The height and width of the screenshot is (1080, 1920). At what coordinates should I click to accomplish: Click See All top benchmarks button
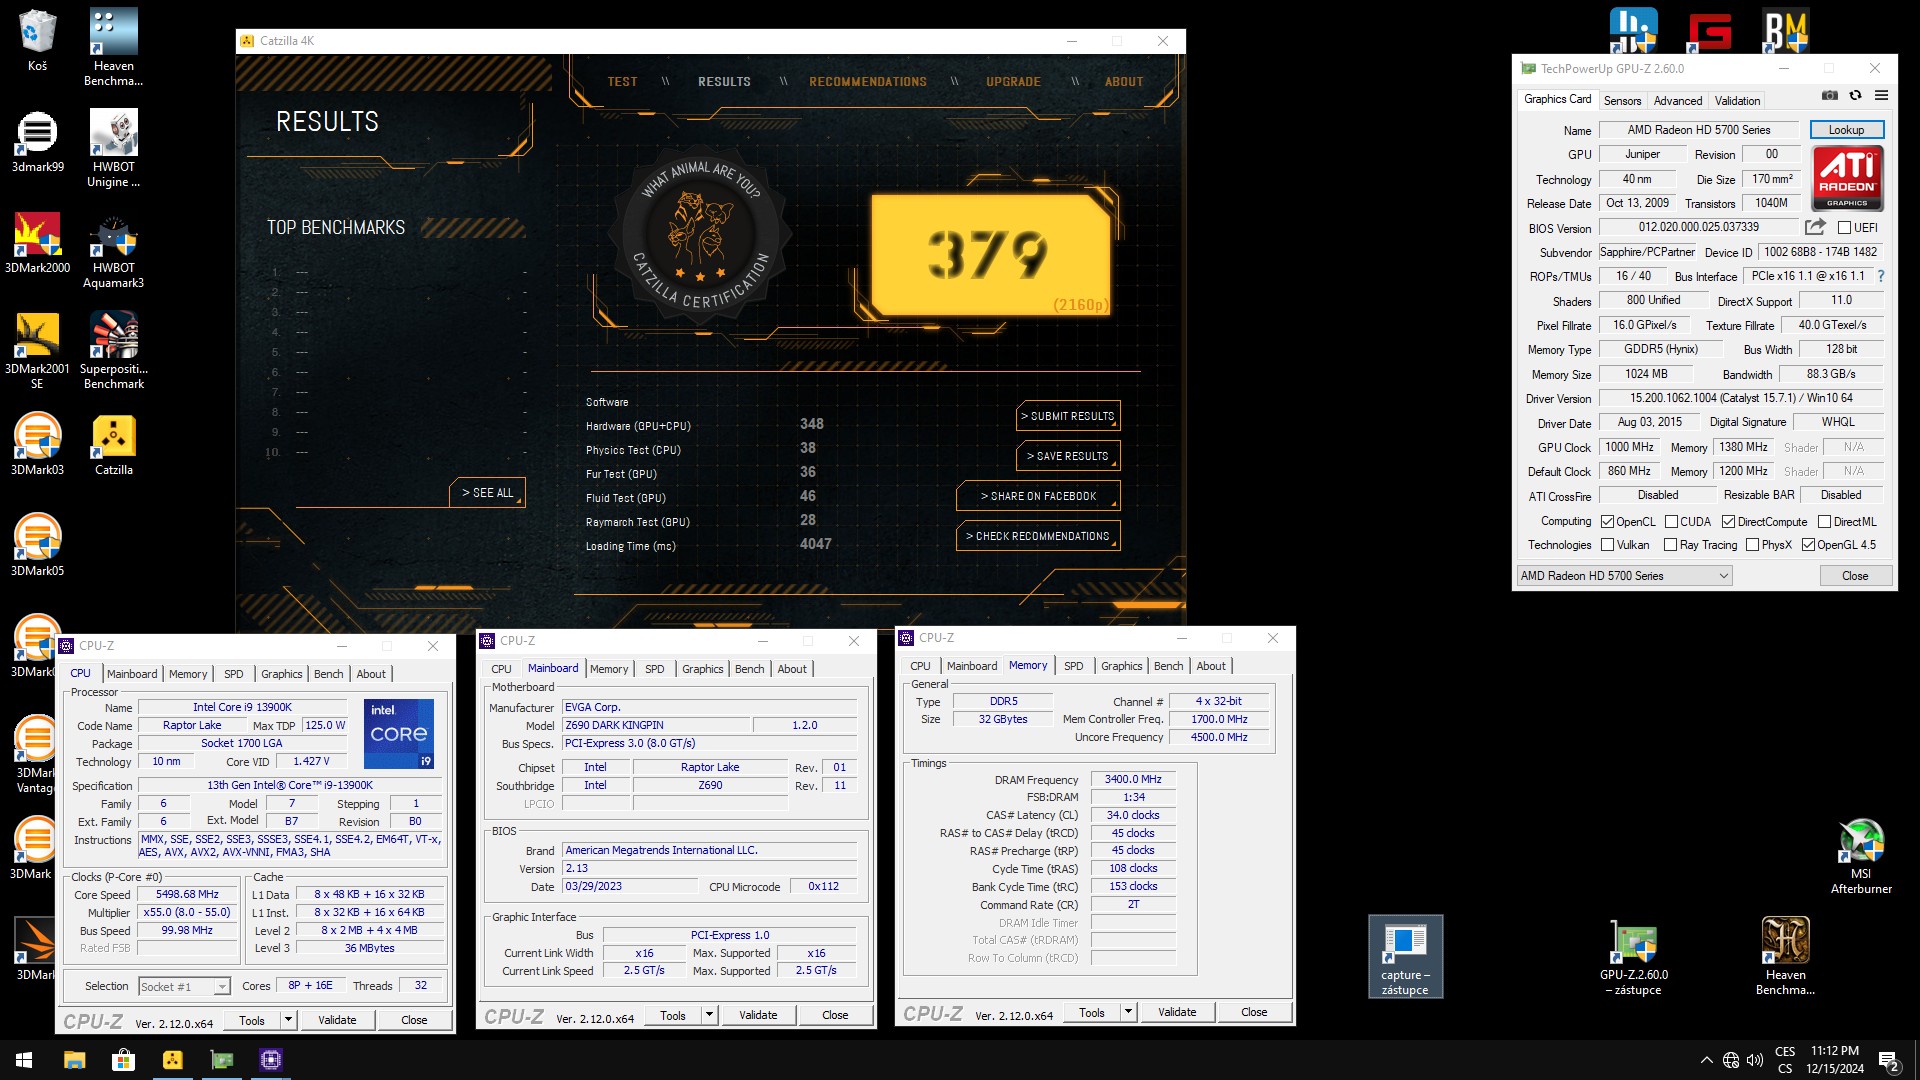487,493
